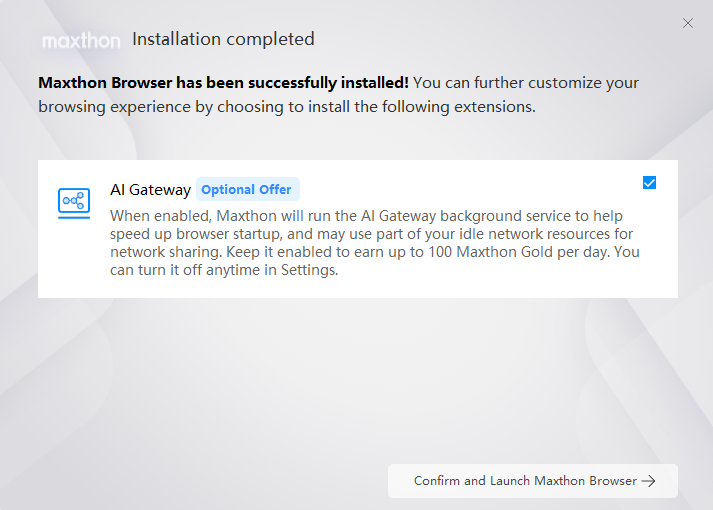713x510 pixels.
Task: Click the bold successfully installed message
Action: 223,83
